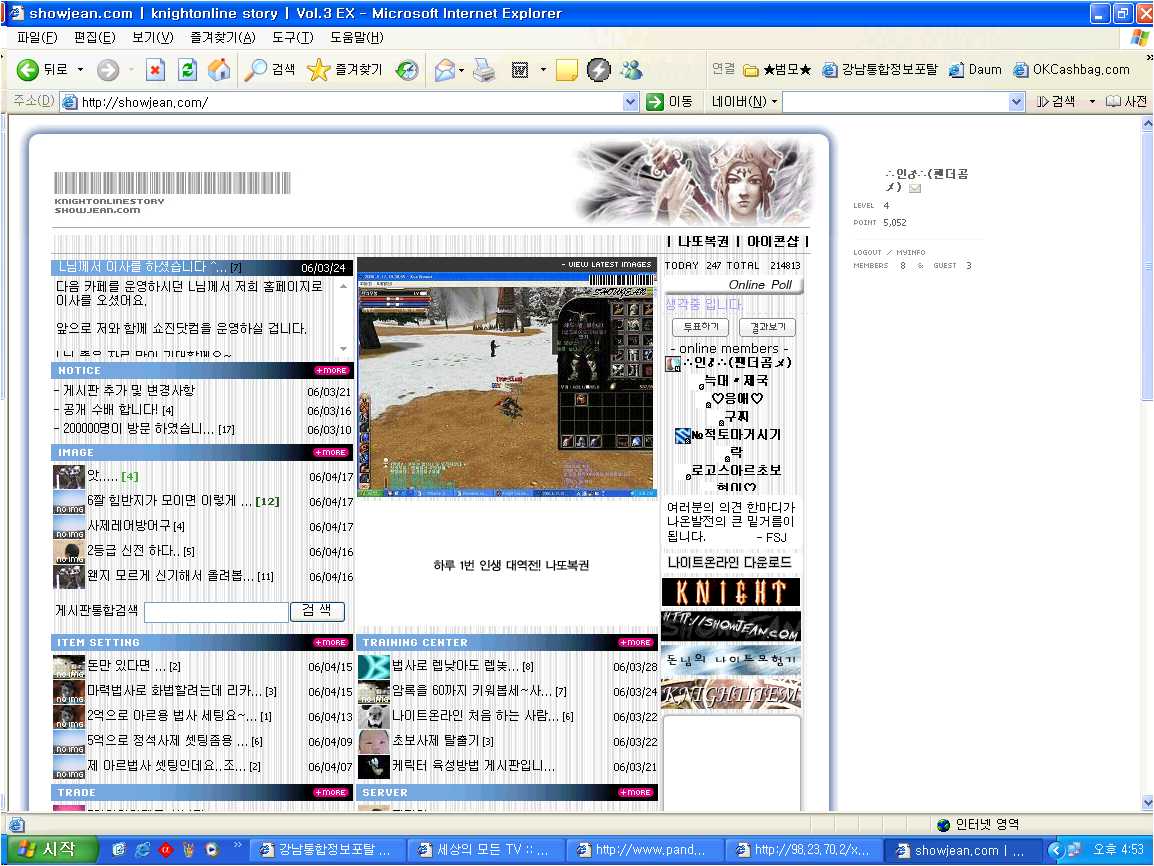Click the Print toolbar icon

(x=484, y=70)
